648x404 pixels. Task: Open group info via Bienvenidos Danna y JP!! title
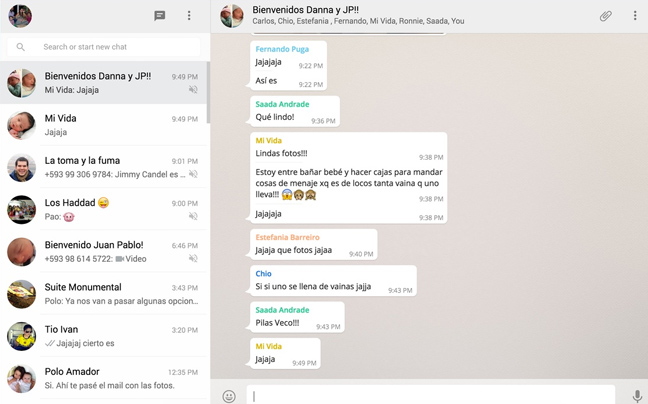point(305,10)
